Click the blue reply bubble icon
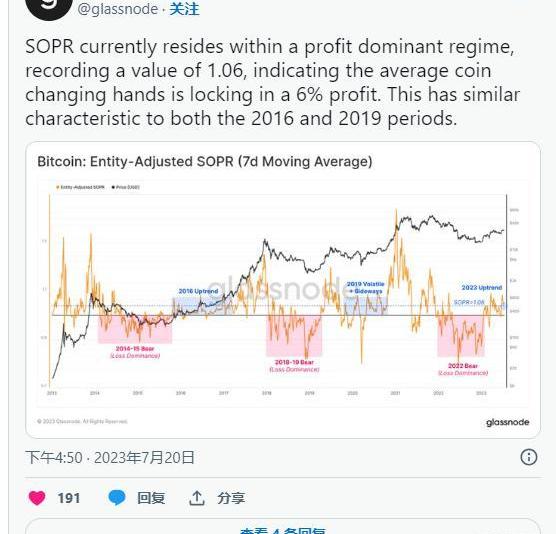The height and width of the screenshot is (534, 556). 117,498
